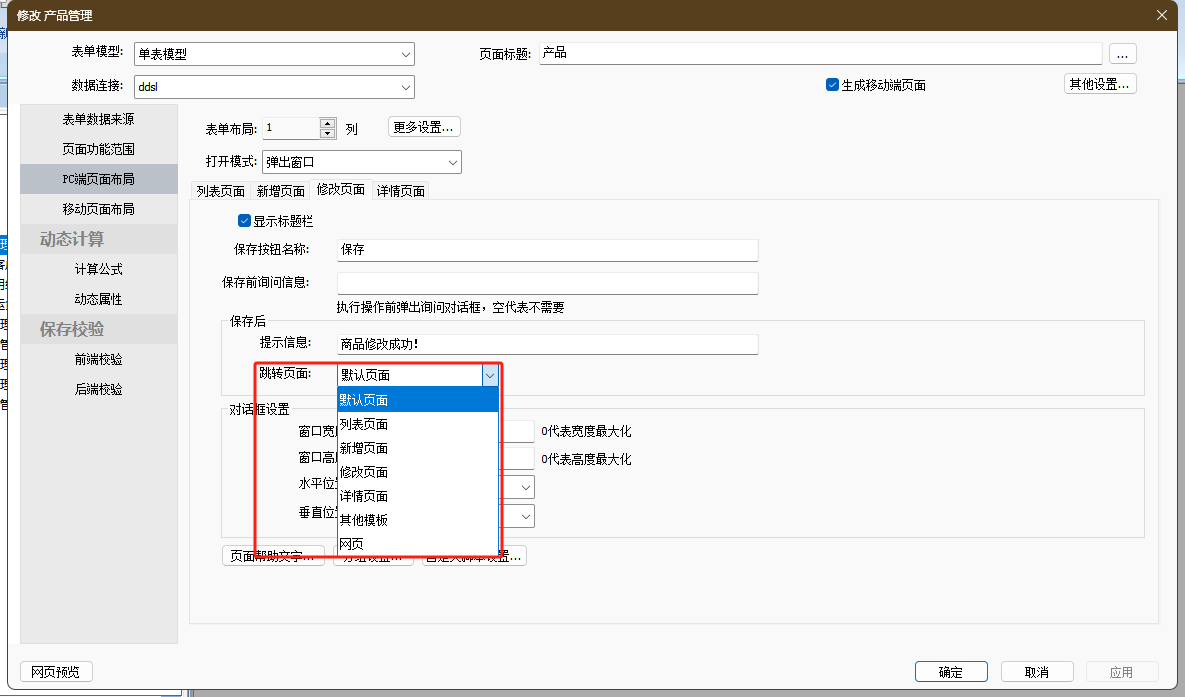Screen dimensions: 1185x697
Task: Collapse the 跳转页面 dropdown arrow
Action: tap(489, 376)
